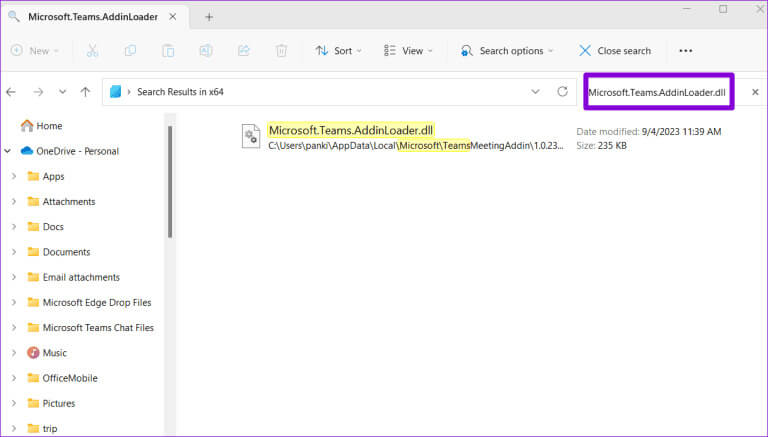This screenshot has height=437, width=768.
Task: Refresh the search results
Action: (x=562, y=92)
